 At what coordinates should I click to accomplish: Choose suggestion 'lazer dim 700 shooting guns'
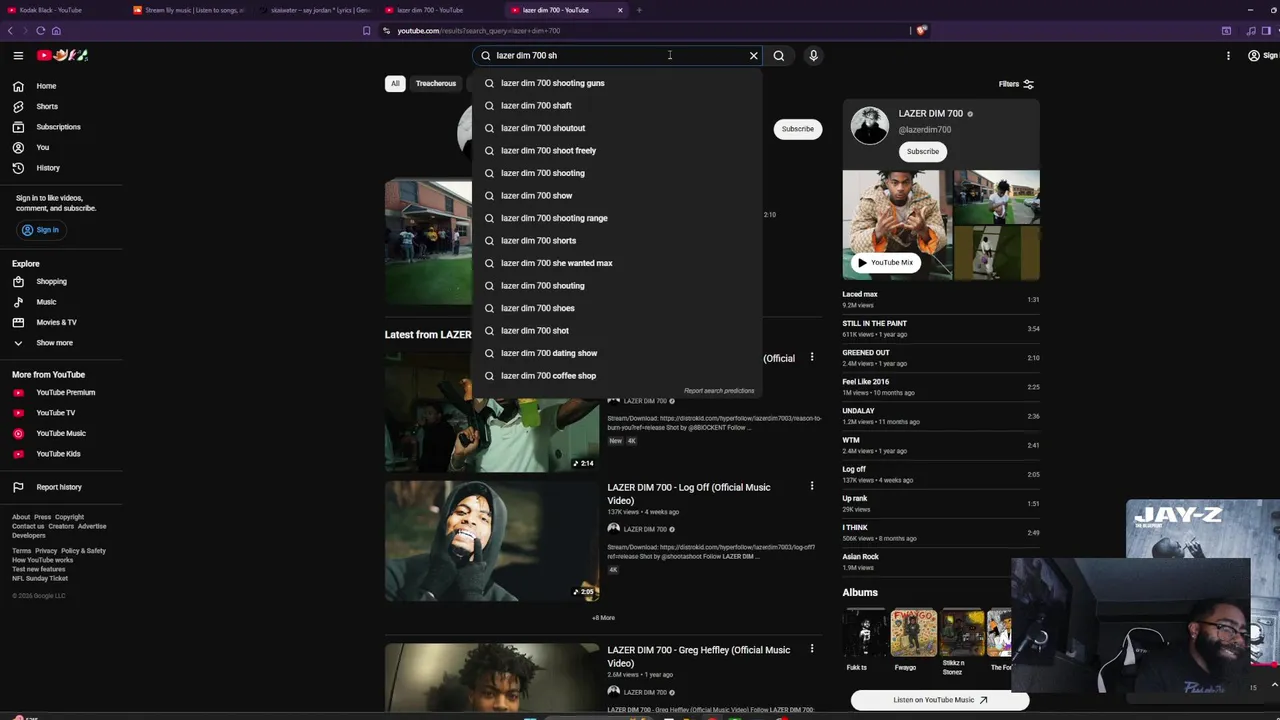tap(617, 83)
